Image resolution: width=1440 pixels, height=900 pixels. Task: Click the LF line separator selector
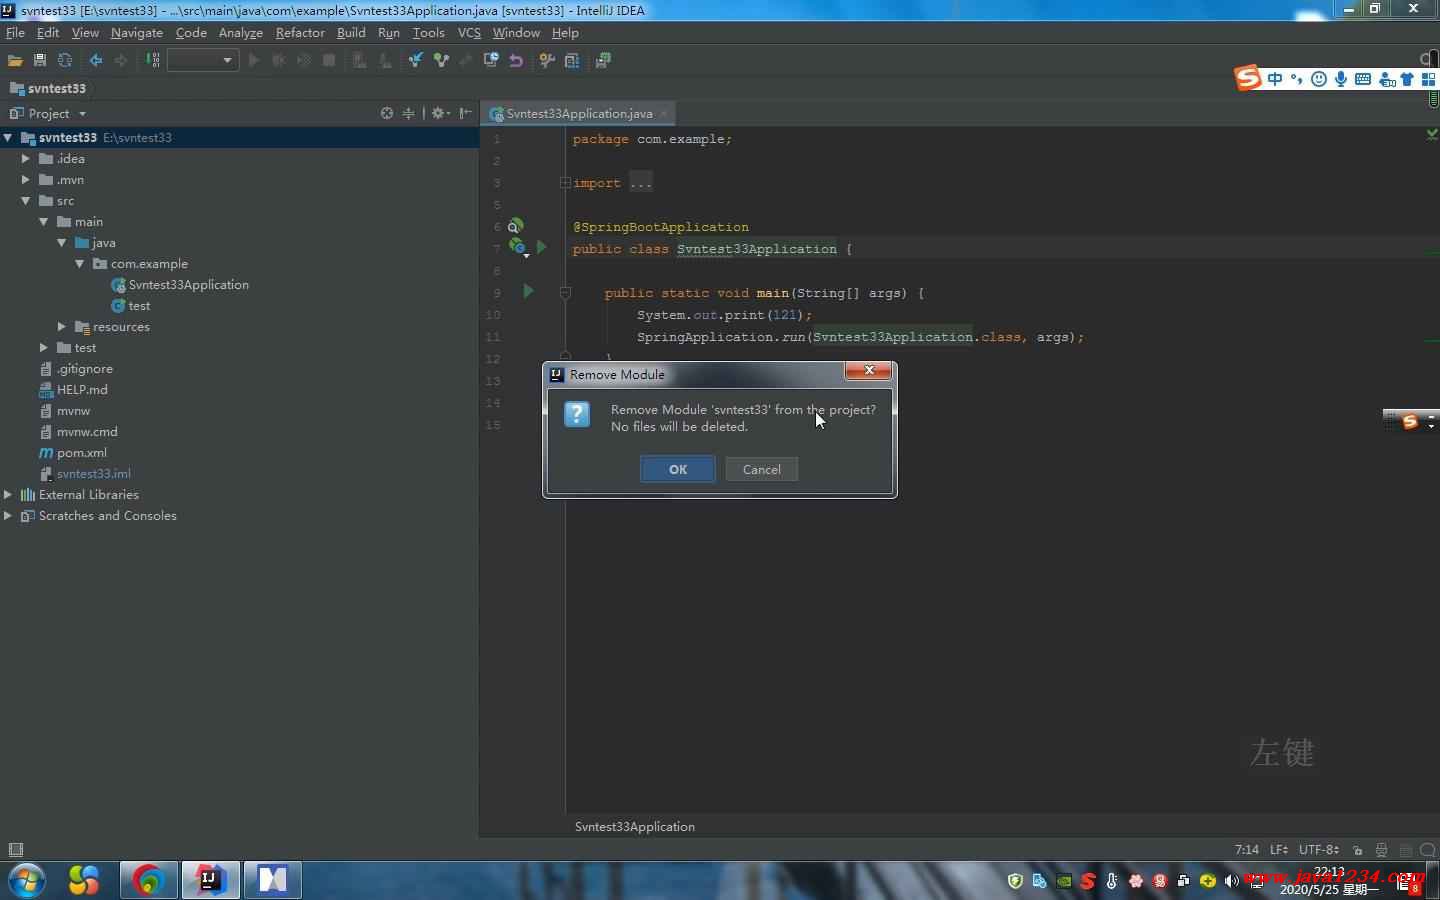(1279, 850)
